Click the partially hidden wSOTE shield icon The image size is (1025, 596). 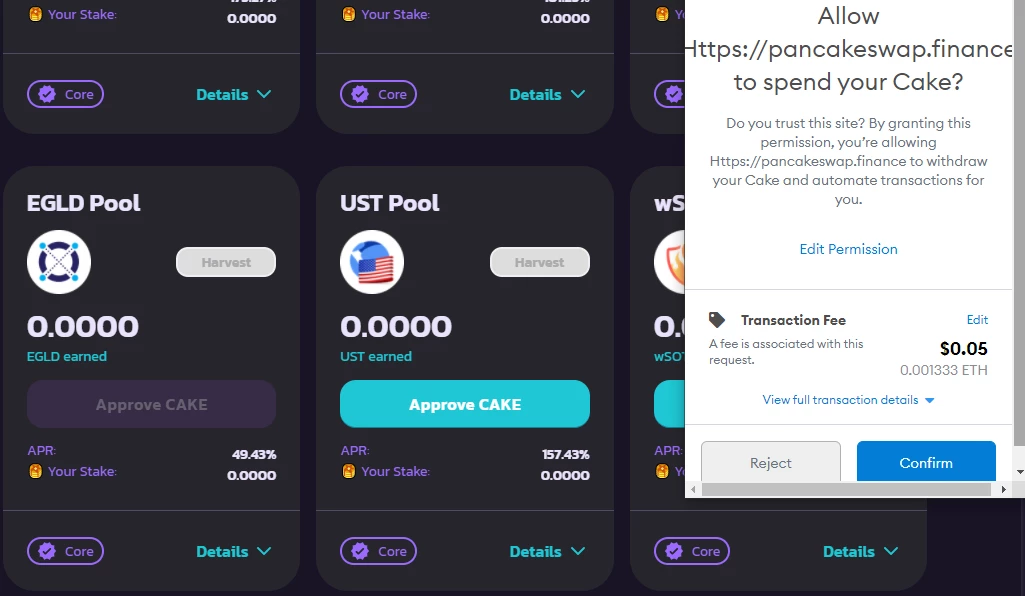669,262
